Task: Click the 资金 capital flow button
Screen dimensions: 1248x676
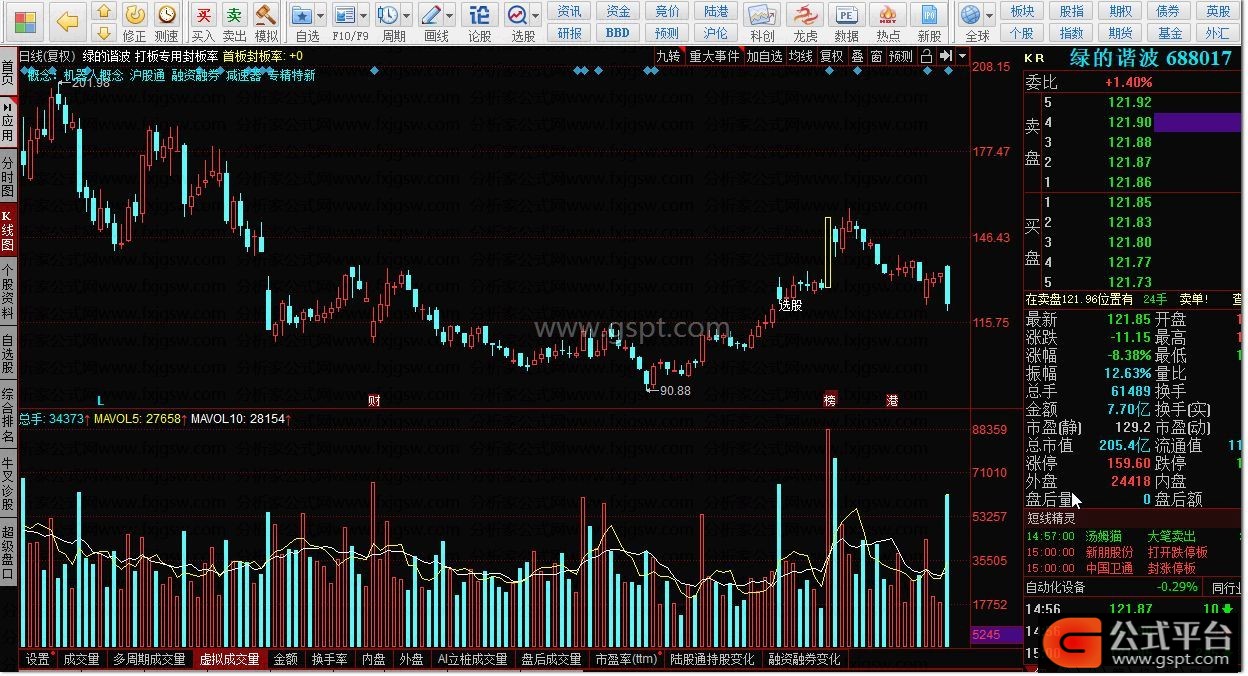Action: 619,11
